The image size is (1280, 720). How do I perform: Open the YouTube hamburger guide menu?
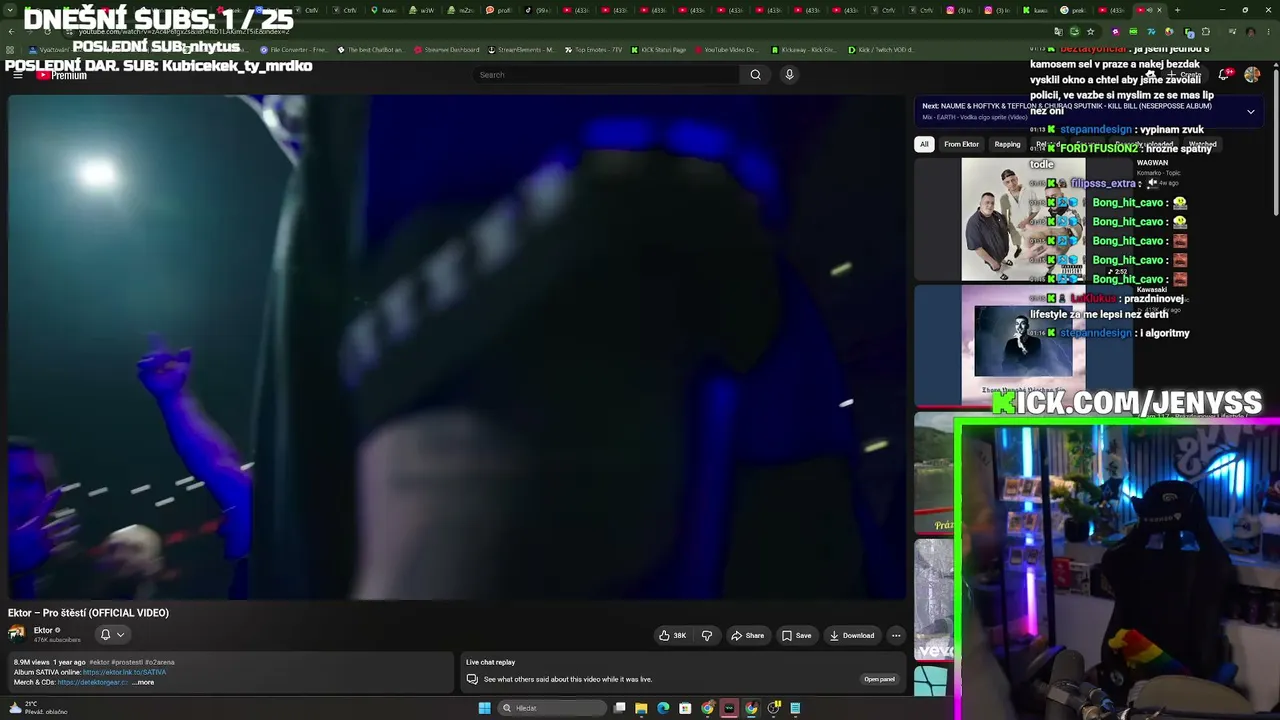coord(17,75)
